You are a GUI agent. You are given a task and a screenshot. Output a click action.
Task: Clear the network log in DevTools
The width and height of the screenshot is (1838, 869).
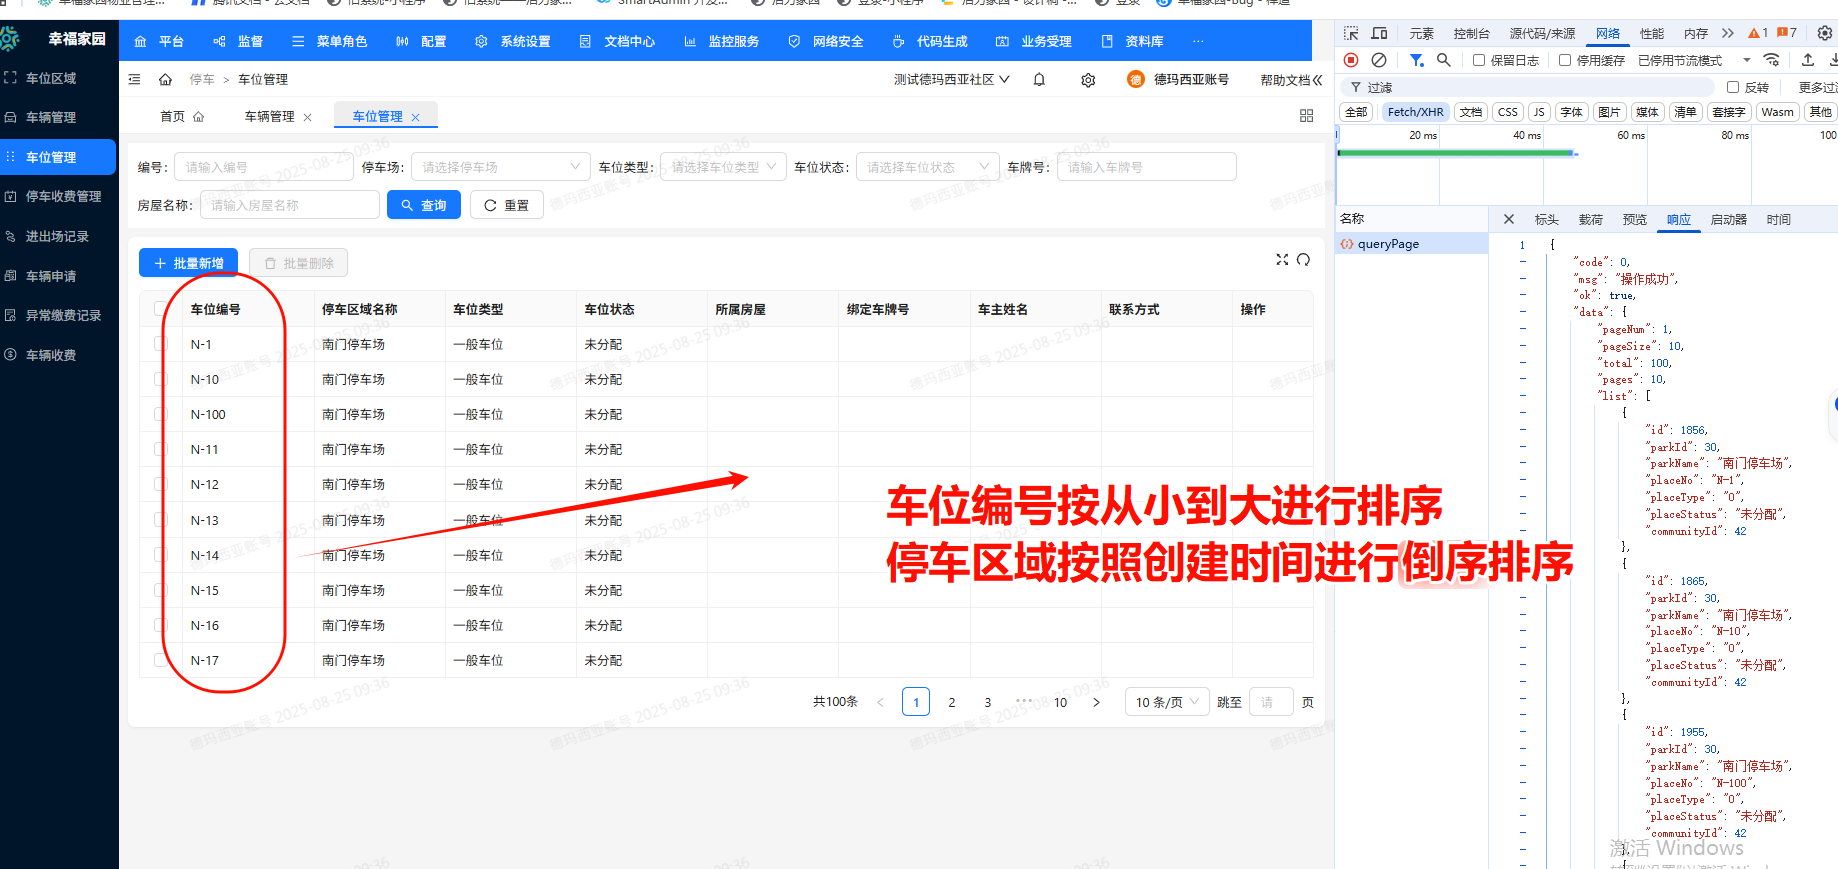(x=1379, y=60)
